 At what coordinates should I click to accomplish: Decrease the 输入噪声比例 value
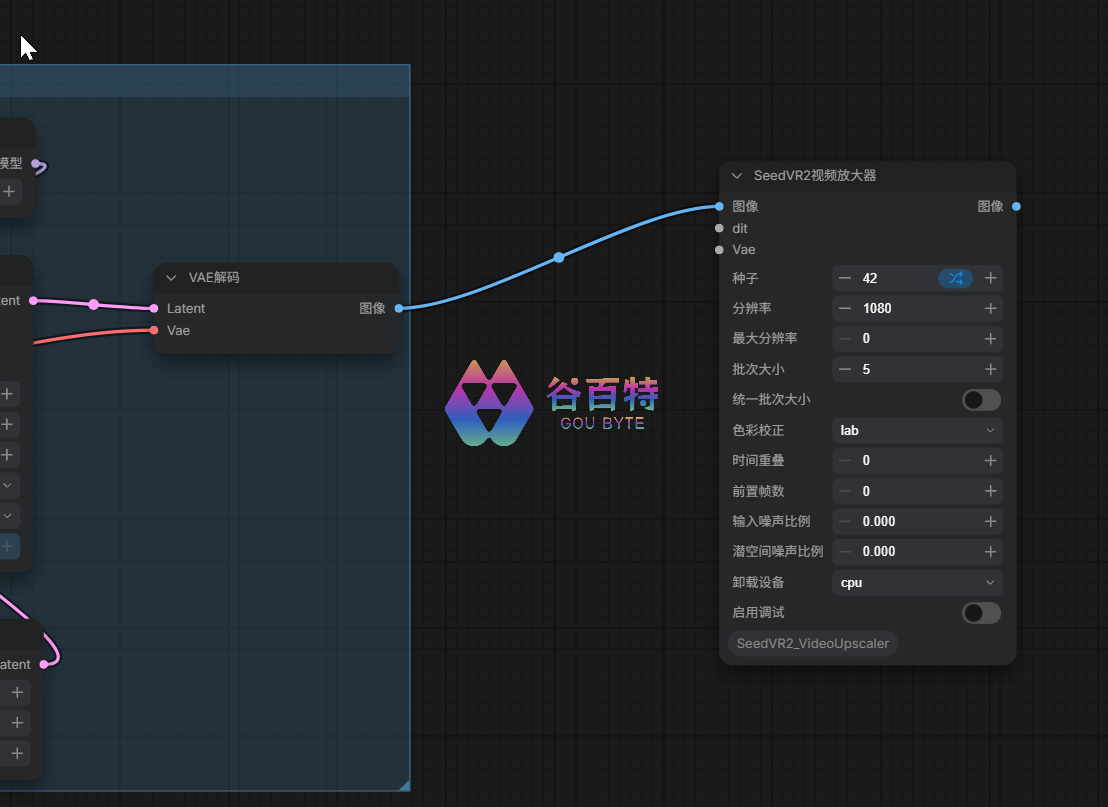(x=845, y=522)
